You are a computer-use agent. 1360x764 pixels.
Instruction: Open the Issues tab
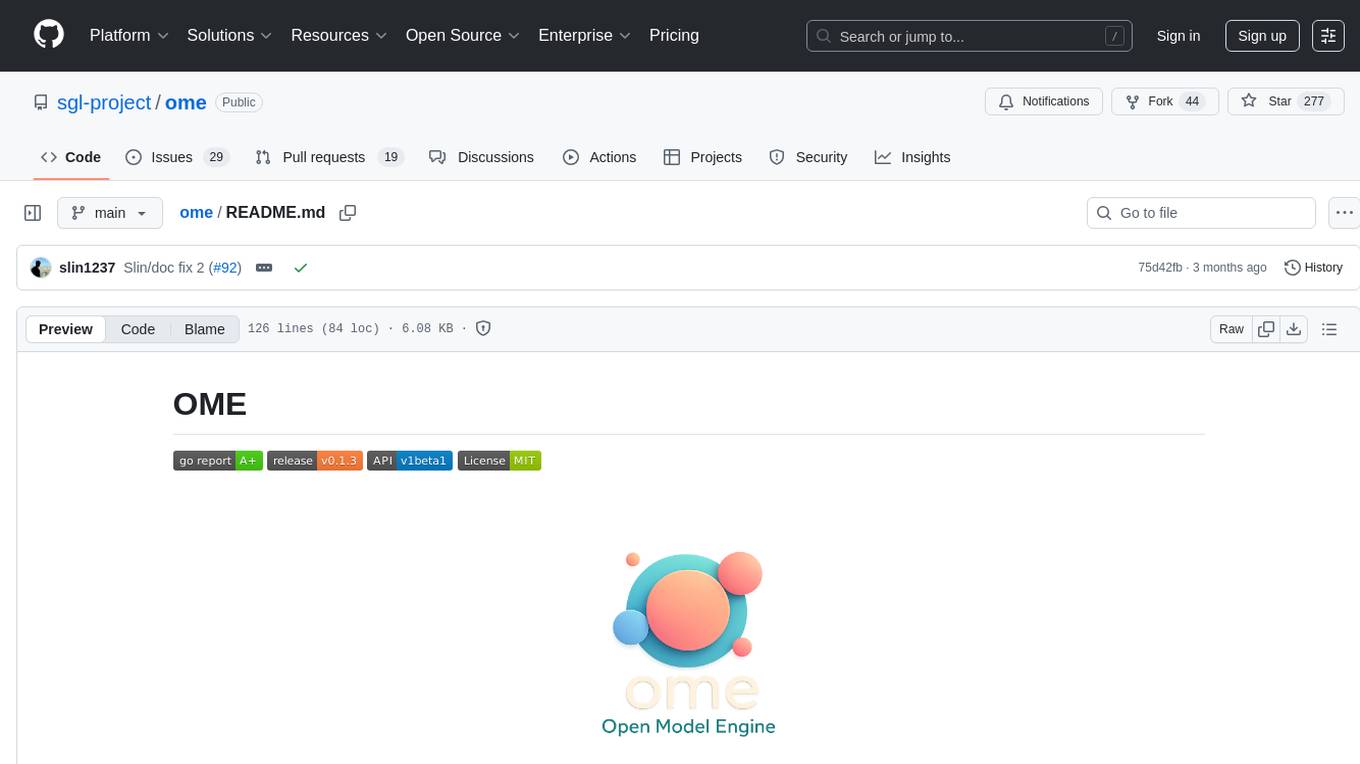[177, 157]
